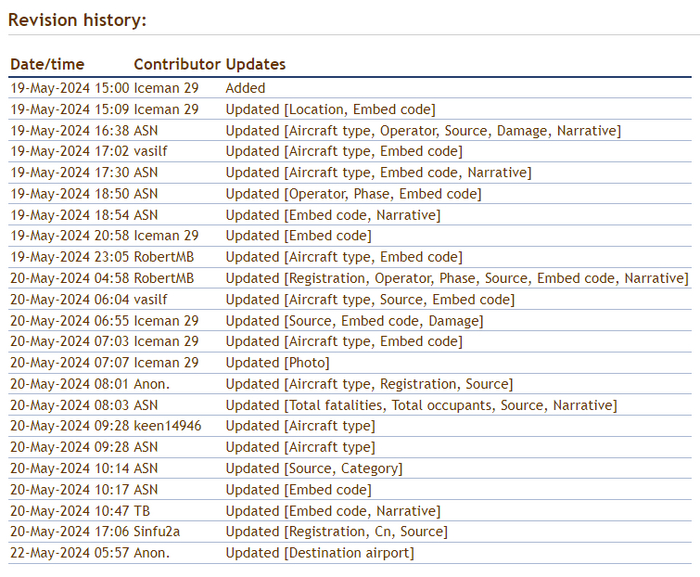Click the total fatalities update entry
This screenshot has height=577, width=700.
coord(421,405)
